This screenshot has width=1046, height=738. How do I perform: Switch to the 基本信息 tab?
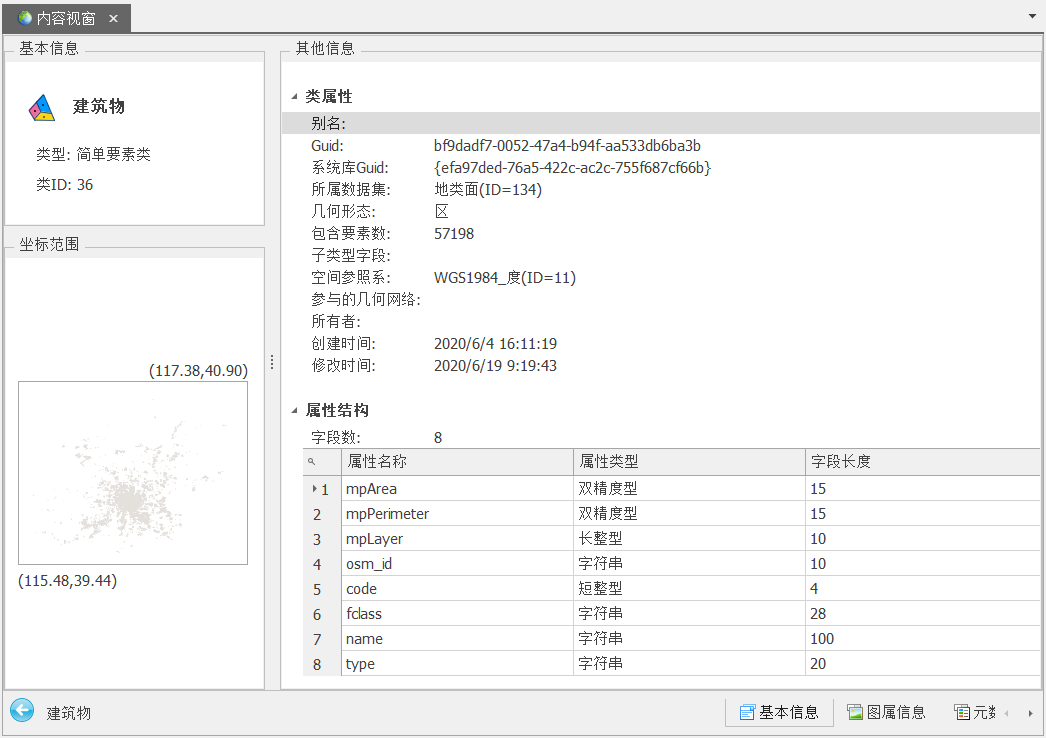point(779,712)
